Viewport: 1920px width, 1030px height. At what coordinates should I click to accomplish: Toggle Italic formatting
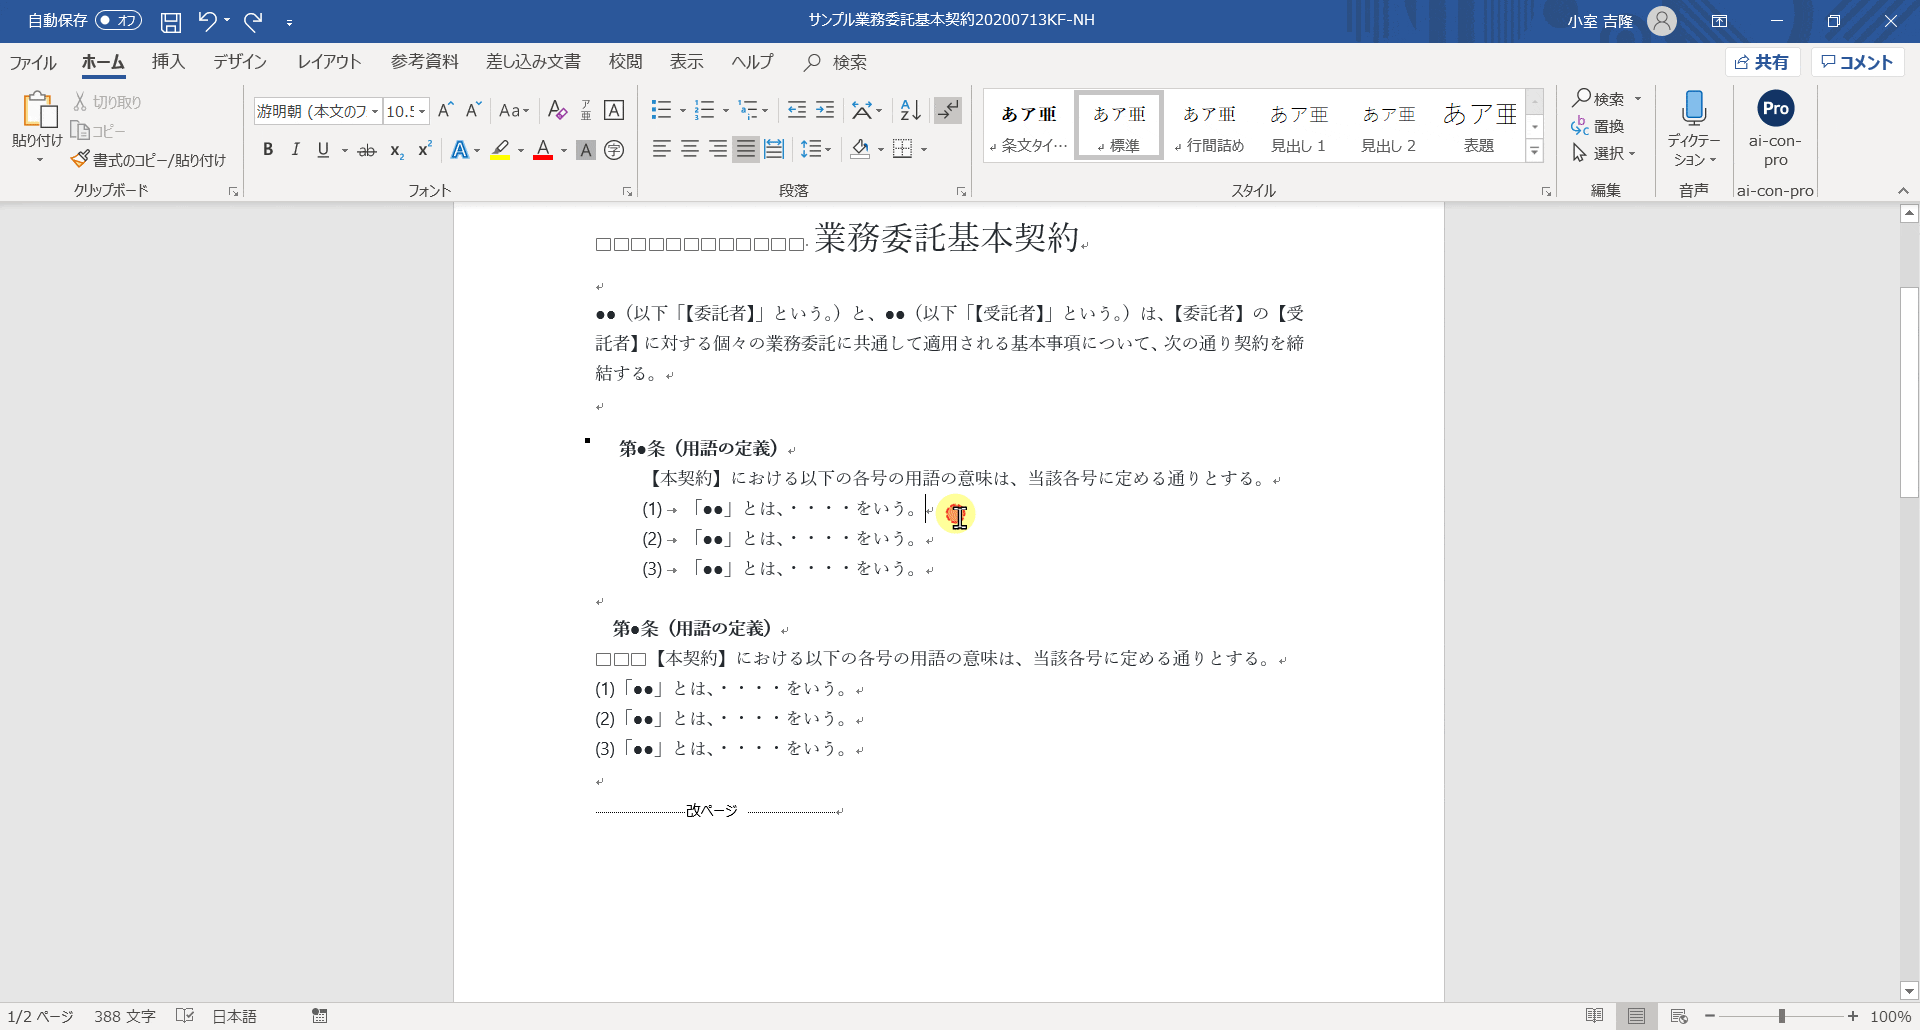point(295,150)
